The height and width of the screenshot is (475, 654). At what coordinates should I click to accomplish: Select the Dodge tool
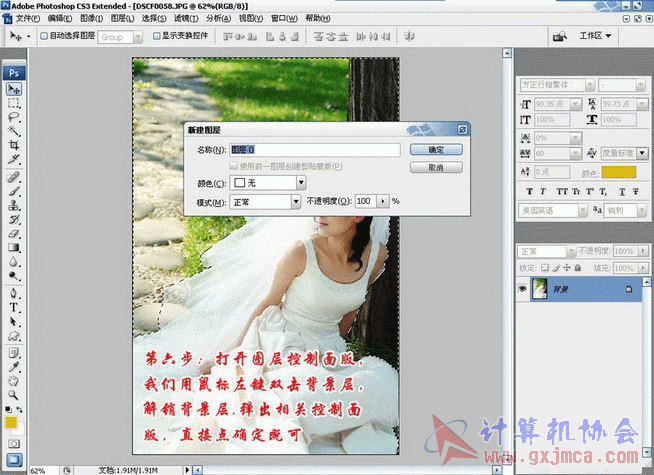tap(14, 276)
